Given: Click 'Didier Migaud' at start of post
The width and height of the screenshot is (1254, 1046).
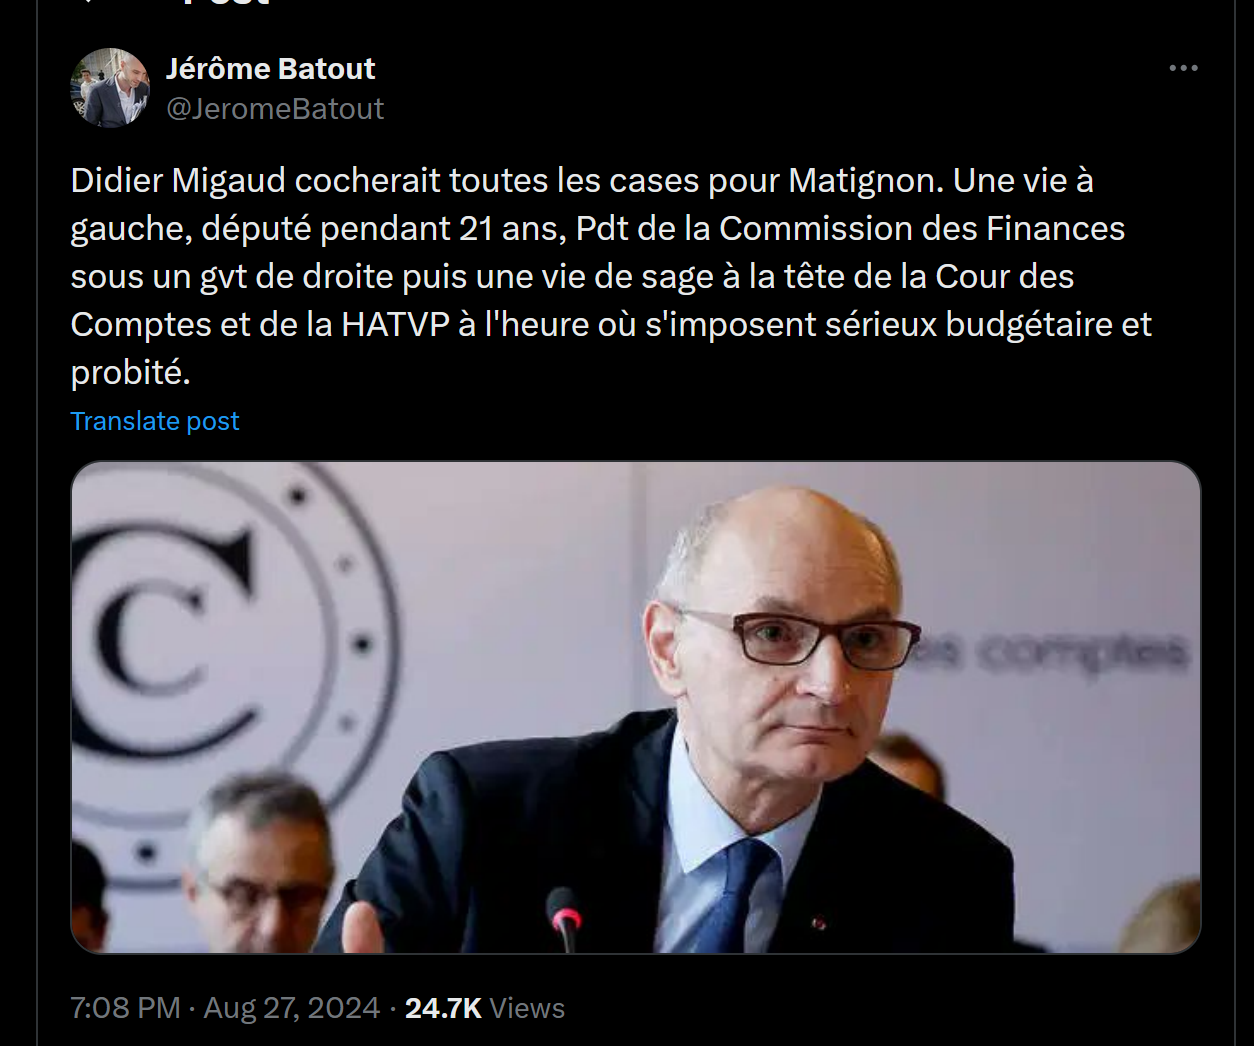Looking at the screenshot, I should [x=178, y=181].
